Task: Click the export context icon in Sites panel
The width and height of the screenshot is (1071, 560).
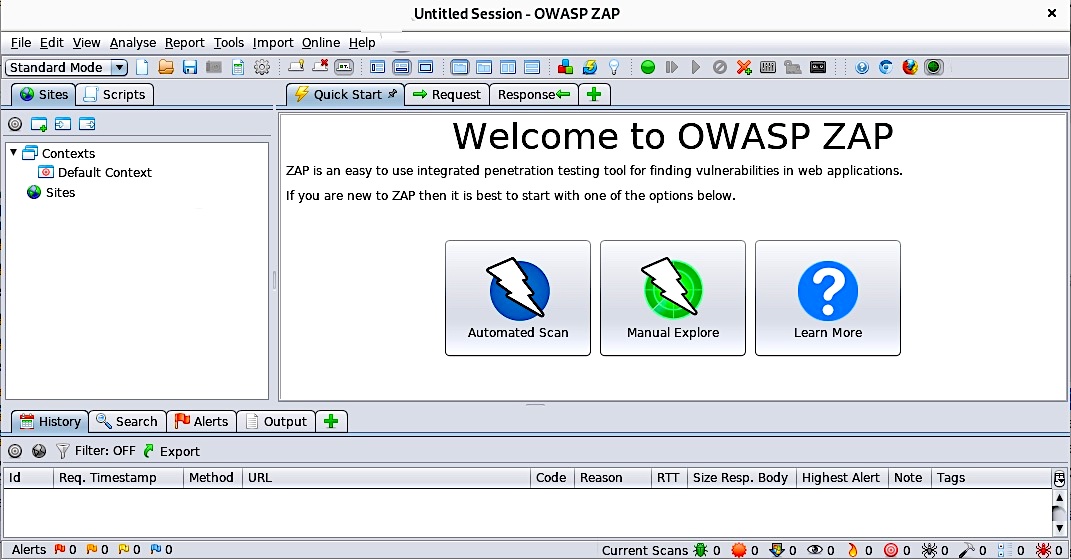Action: pyautogui.click(x=87, y=124)
